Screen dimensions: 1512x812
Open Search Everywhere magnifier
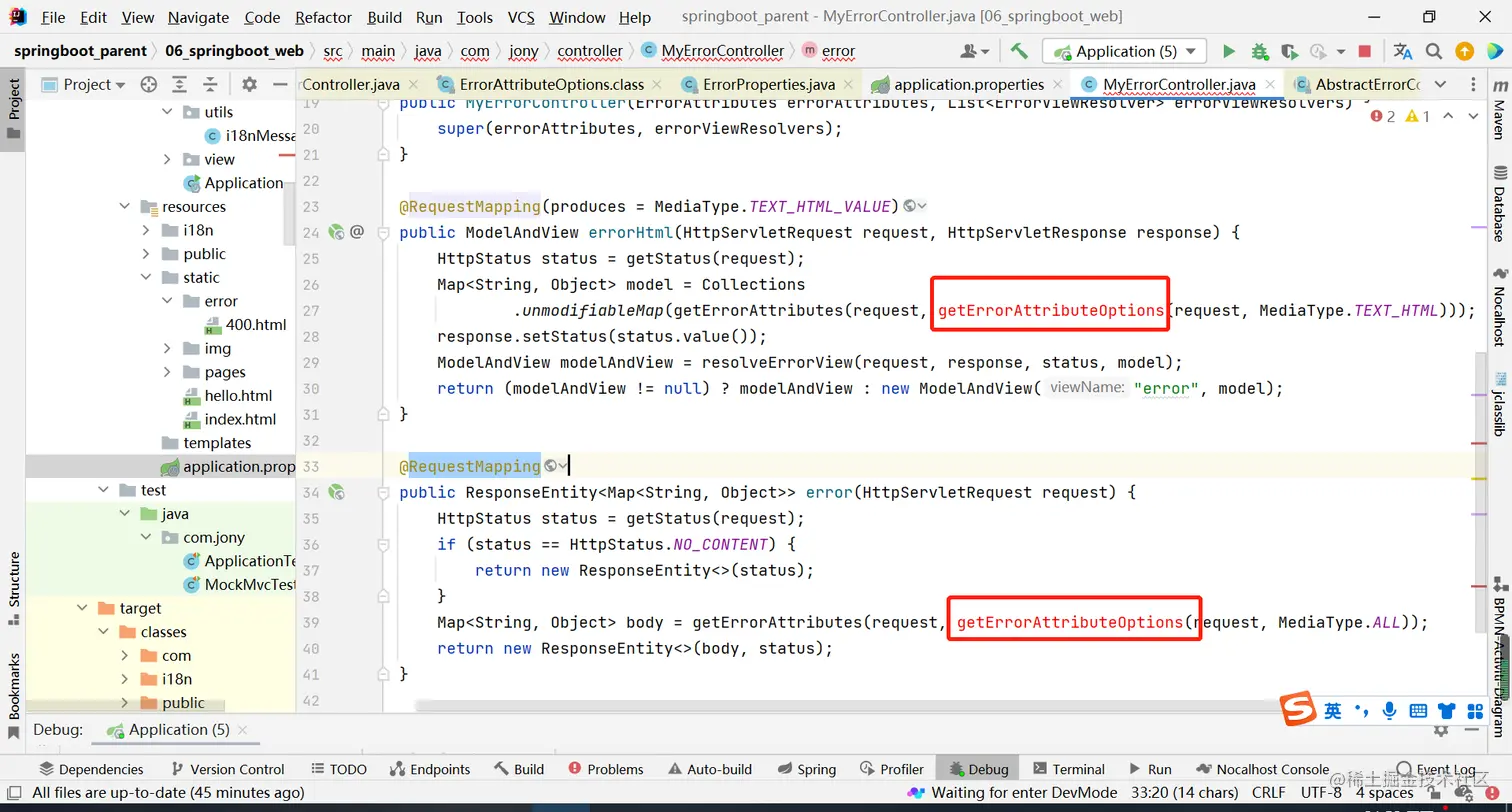[1434, 51]
